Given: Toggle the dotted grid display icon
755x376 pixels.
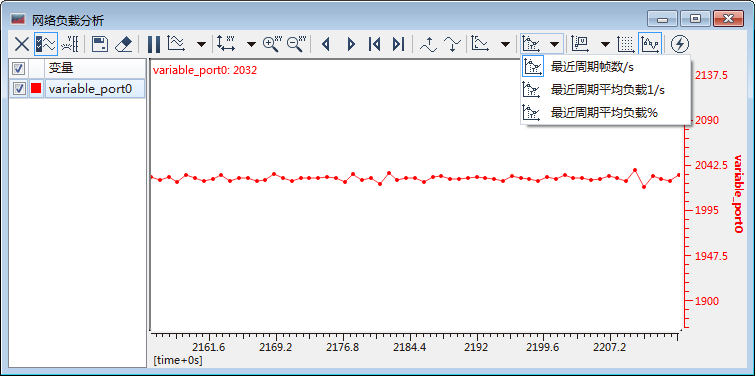Looking at the screenshot, I should (625, 44).
